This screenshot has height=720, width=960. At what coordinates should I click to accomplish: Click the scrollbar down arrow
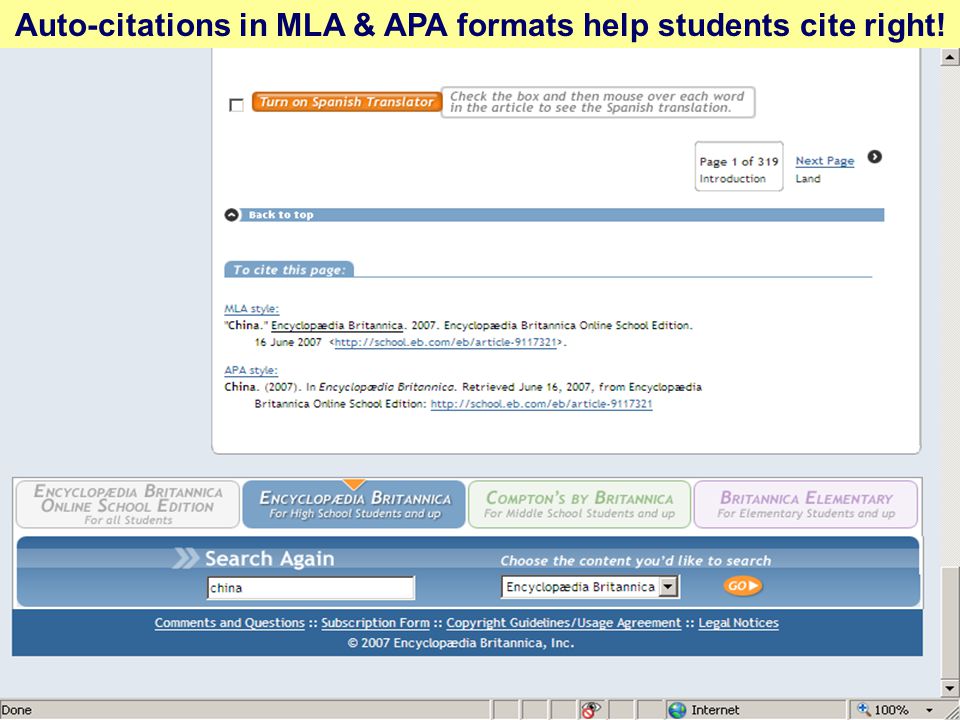(950, 688)
